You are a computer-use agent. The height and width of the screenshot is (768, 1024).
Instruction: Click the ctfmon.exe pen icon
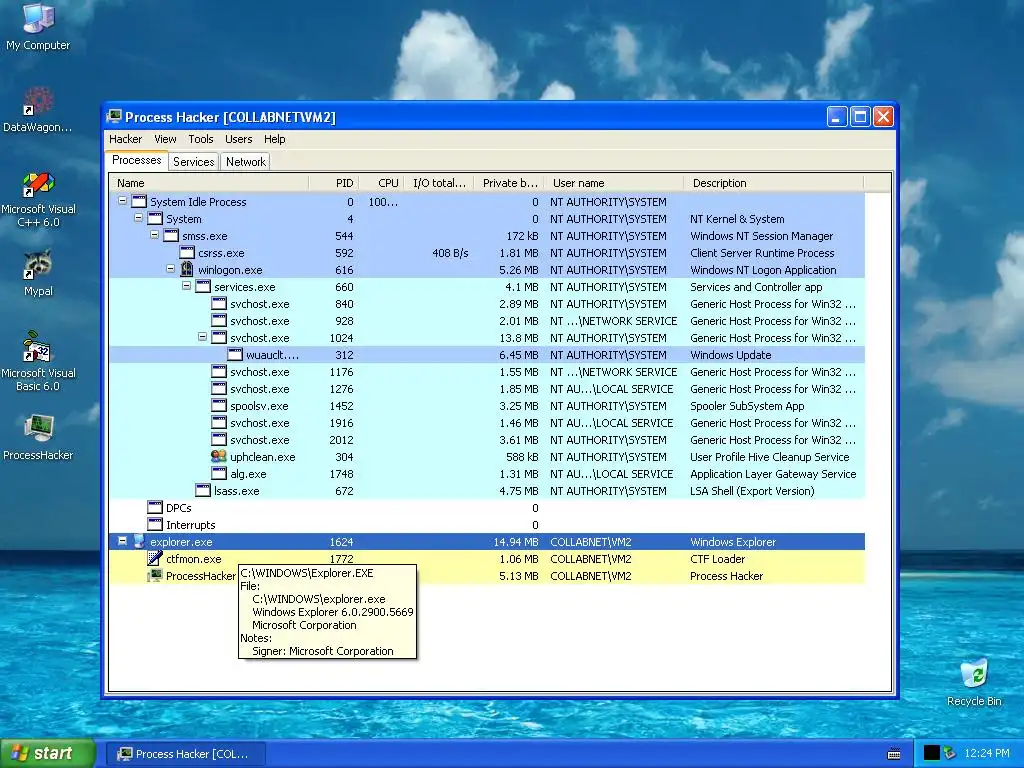[x=155, y=558]
